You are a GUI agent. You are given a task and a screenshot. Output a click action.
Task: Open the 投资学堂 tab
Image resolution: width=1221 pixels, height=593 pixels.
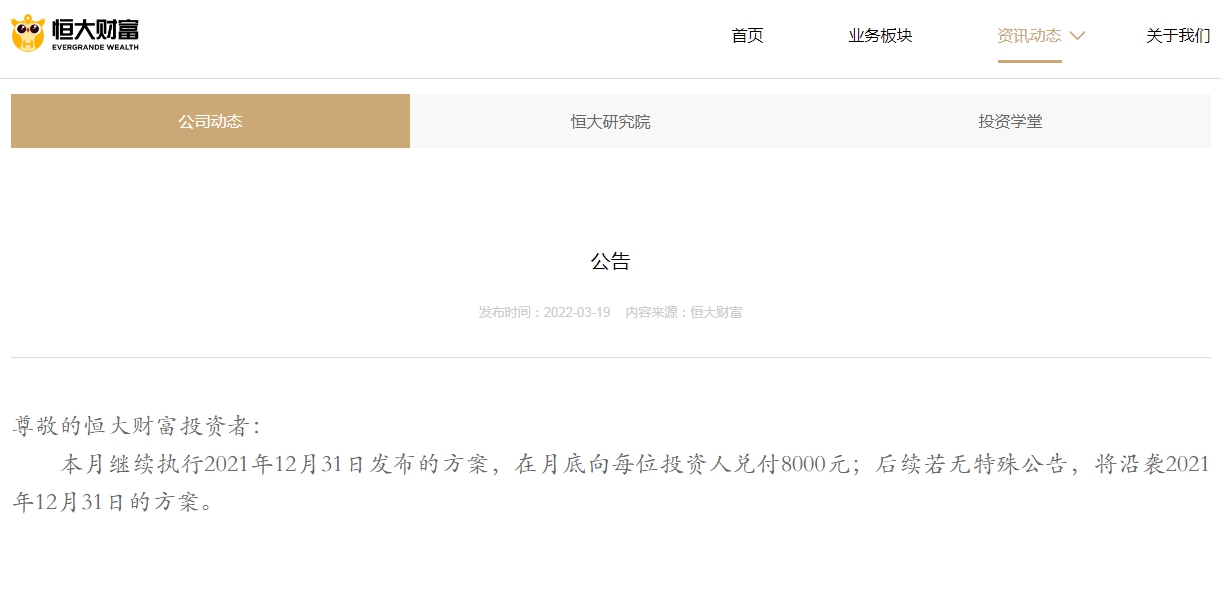[1010, 121]
